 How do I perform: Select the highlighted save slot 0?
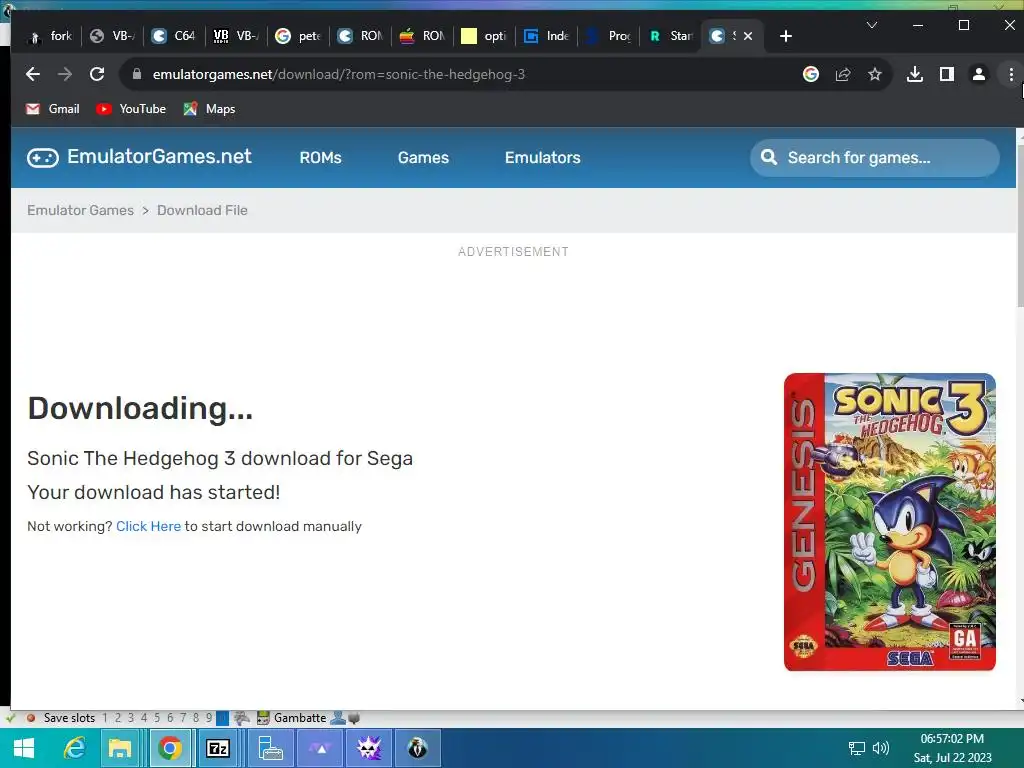tap(222, 718)
